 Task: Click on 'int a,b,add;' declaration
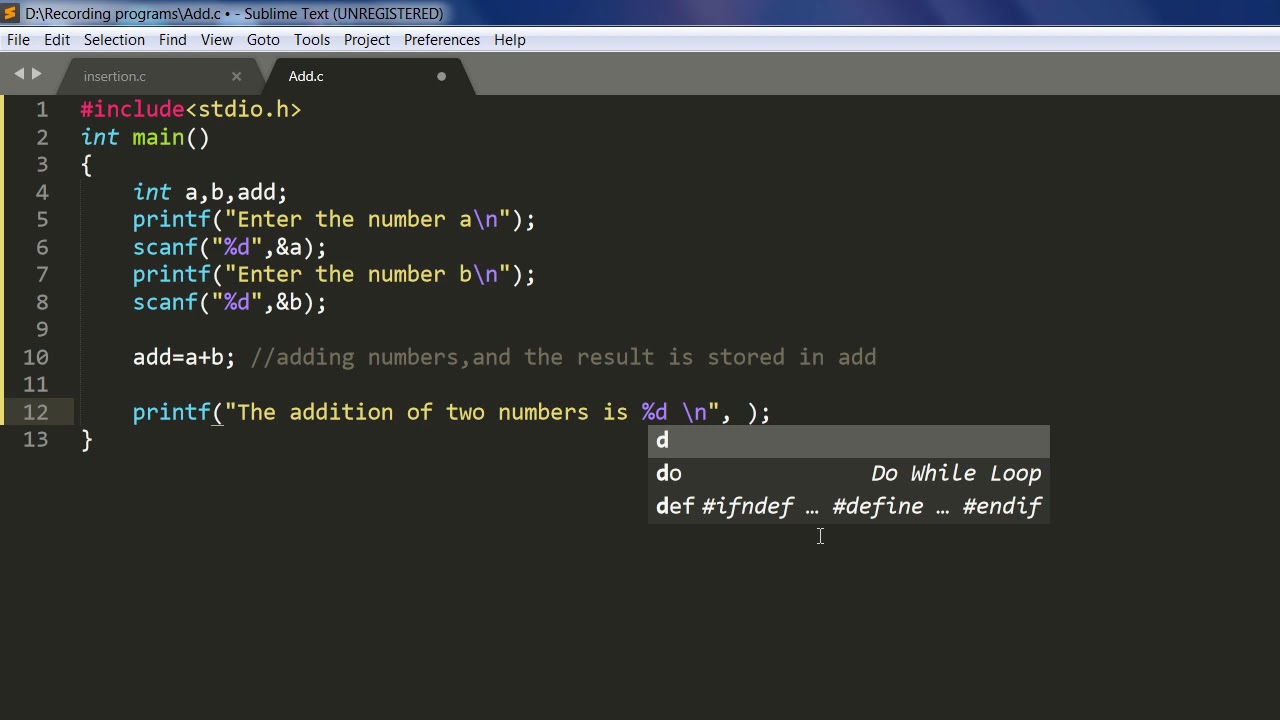(x=210, y=192)
